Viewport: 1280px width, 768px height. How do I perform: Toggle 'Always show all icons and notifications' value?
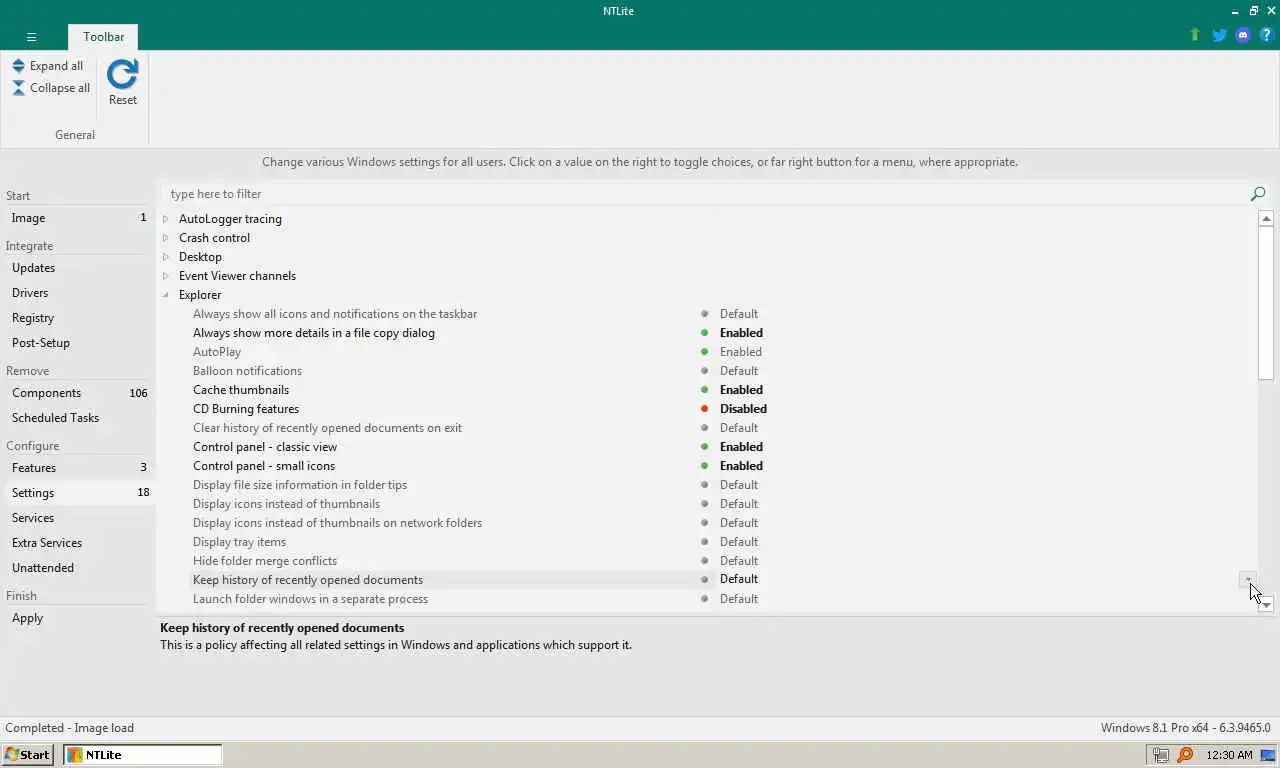point(739,314)
